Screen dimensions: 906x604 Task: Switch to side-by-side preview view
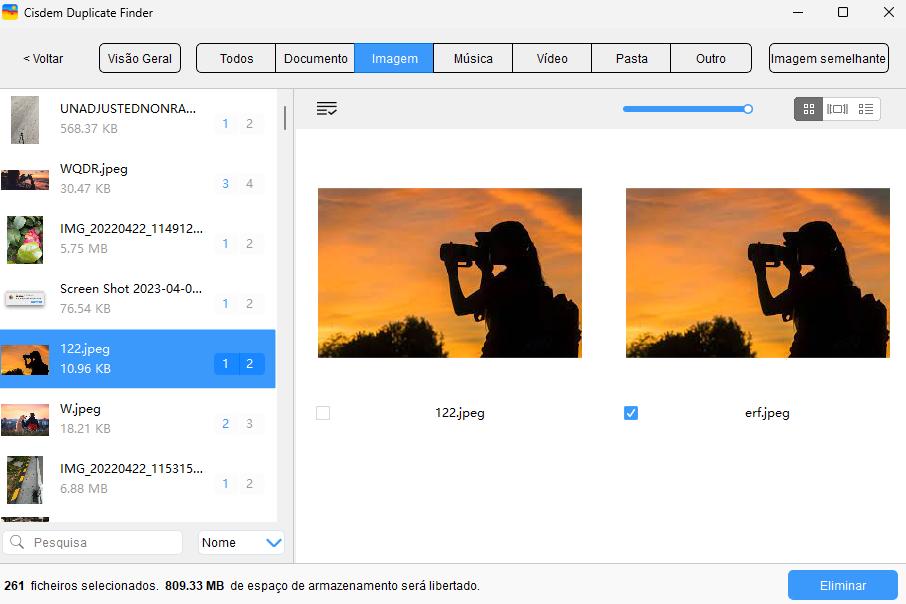pos(837,109)
